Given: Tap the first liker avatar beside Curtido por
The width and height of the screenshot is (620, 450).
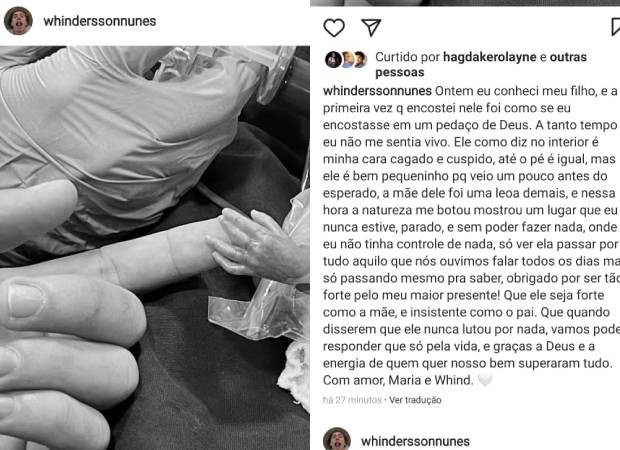Looking at the screenshot, I should [x=333, y=59].
